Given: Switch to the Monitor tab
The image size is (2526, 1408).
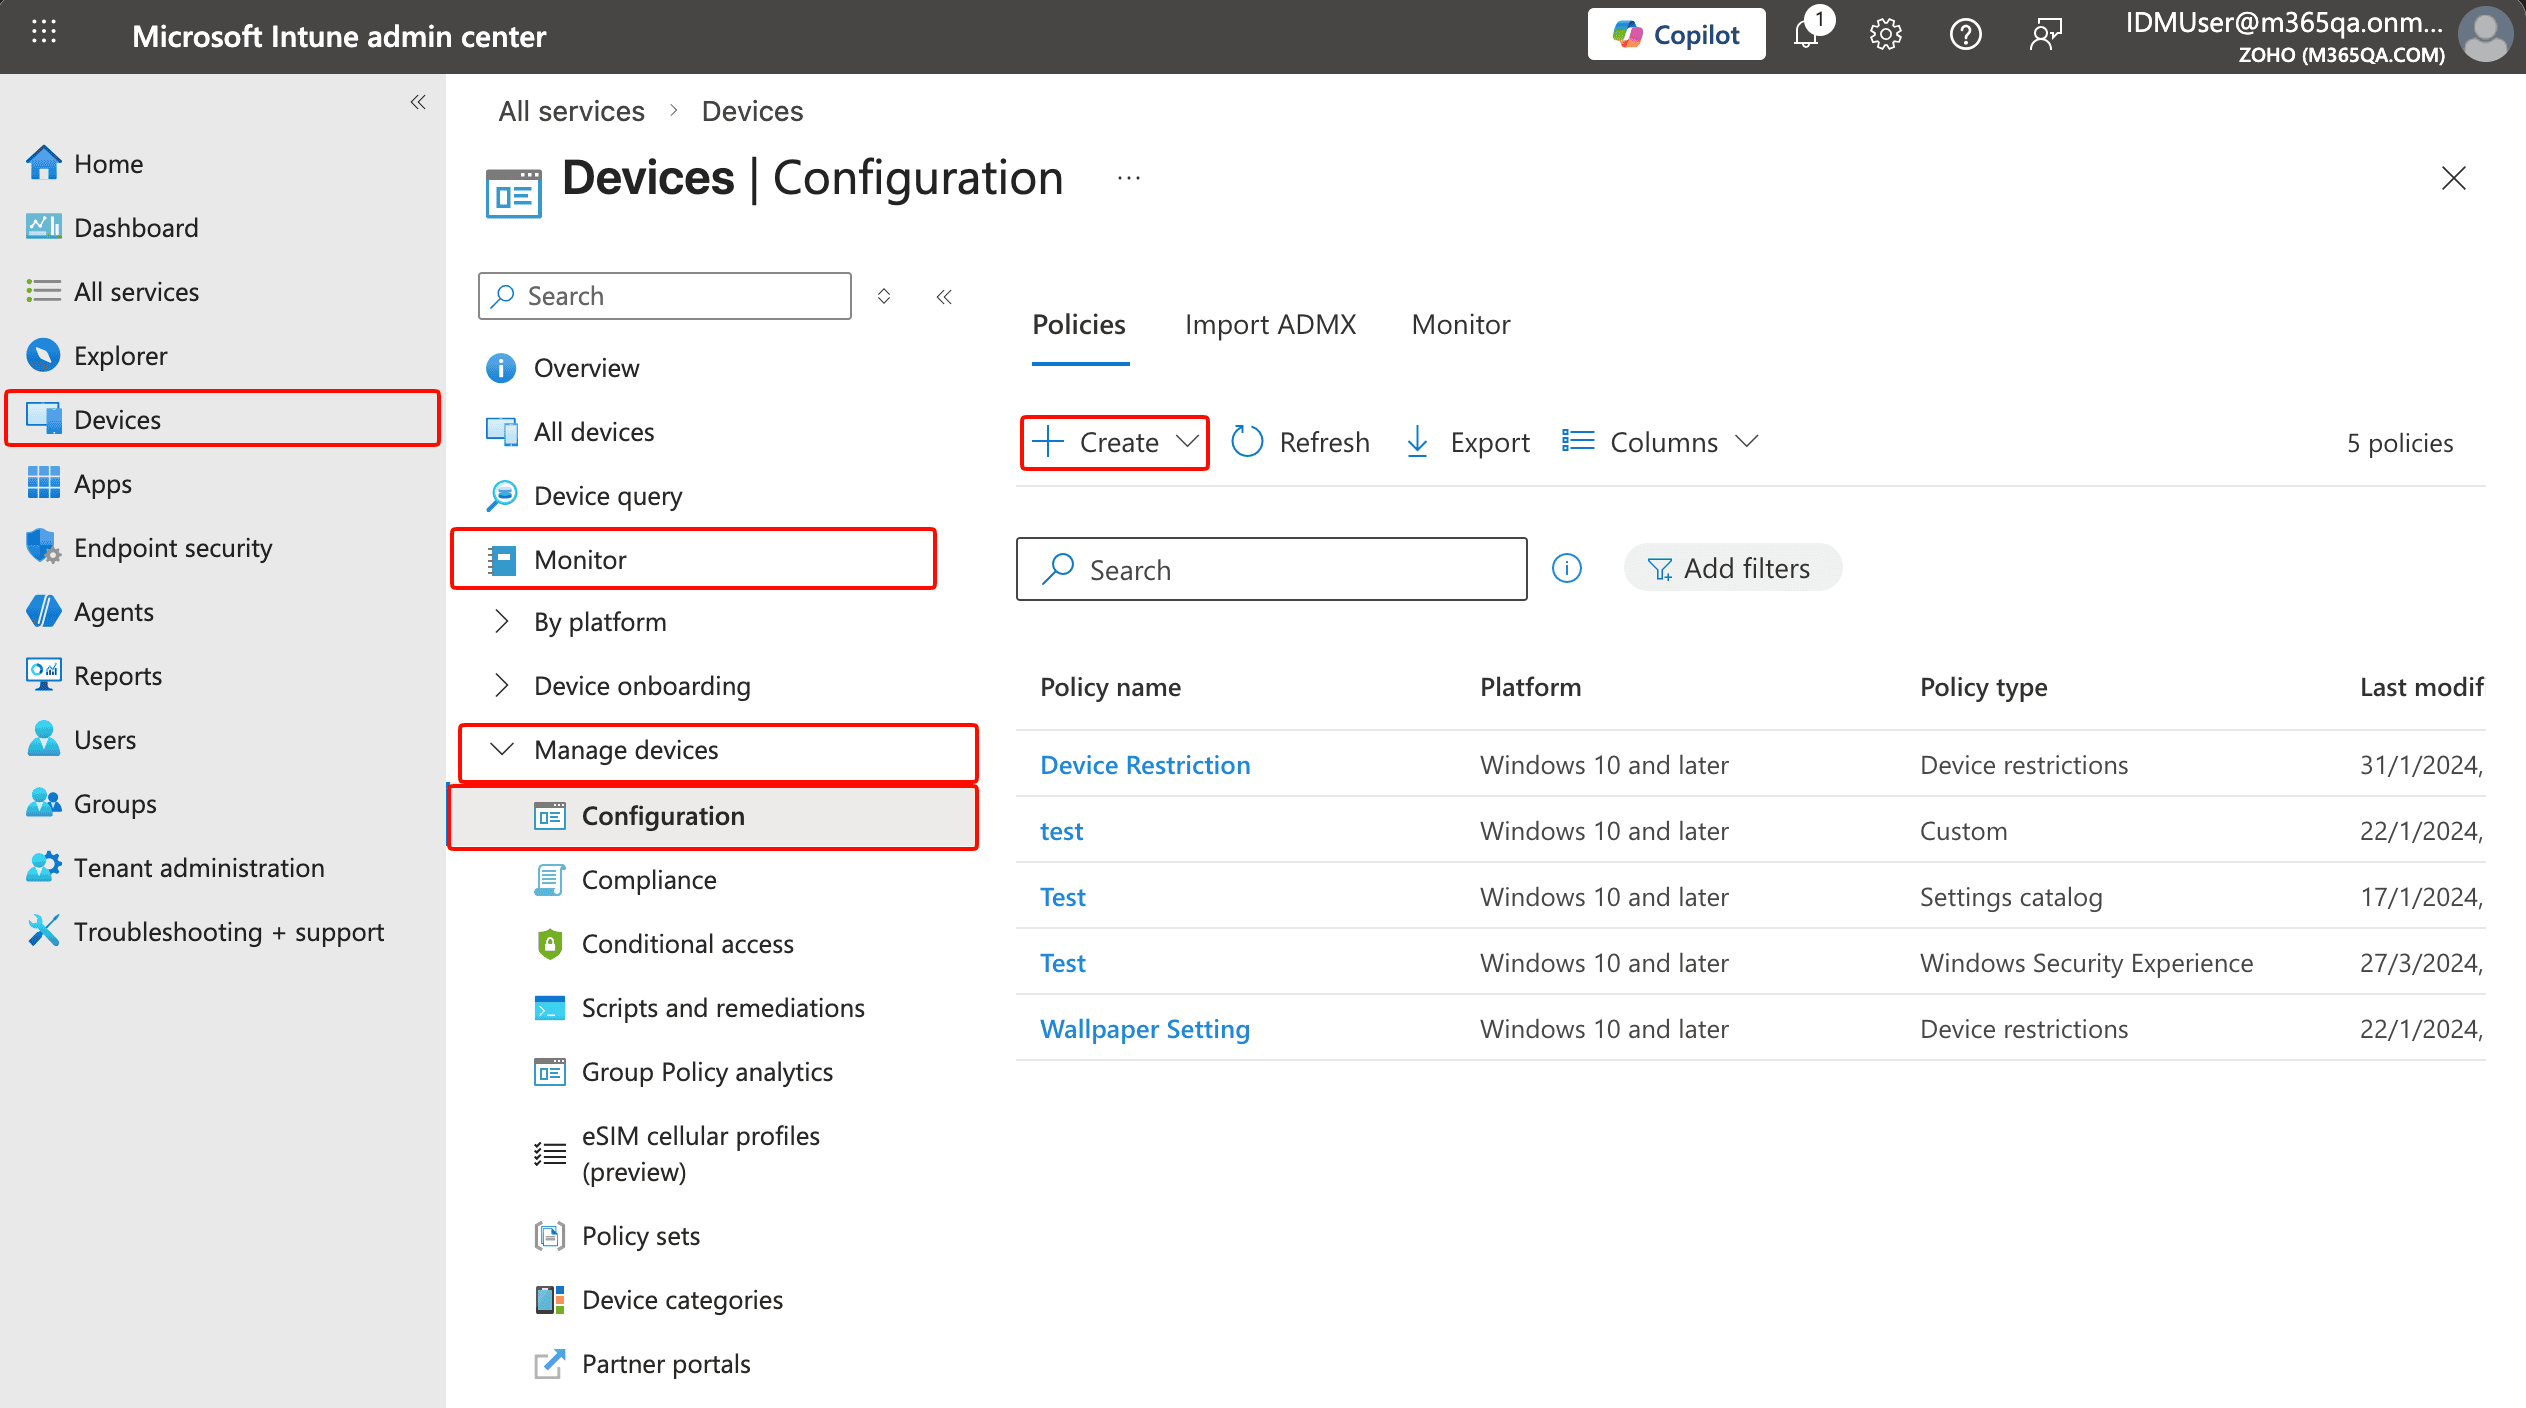Looking at the screenshot, I should click(1460, 324).
